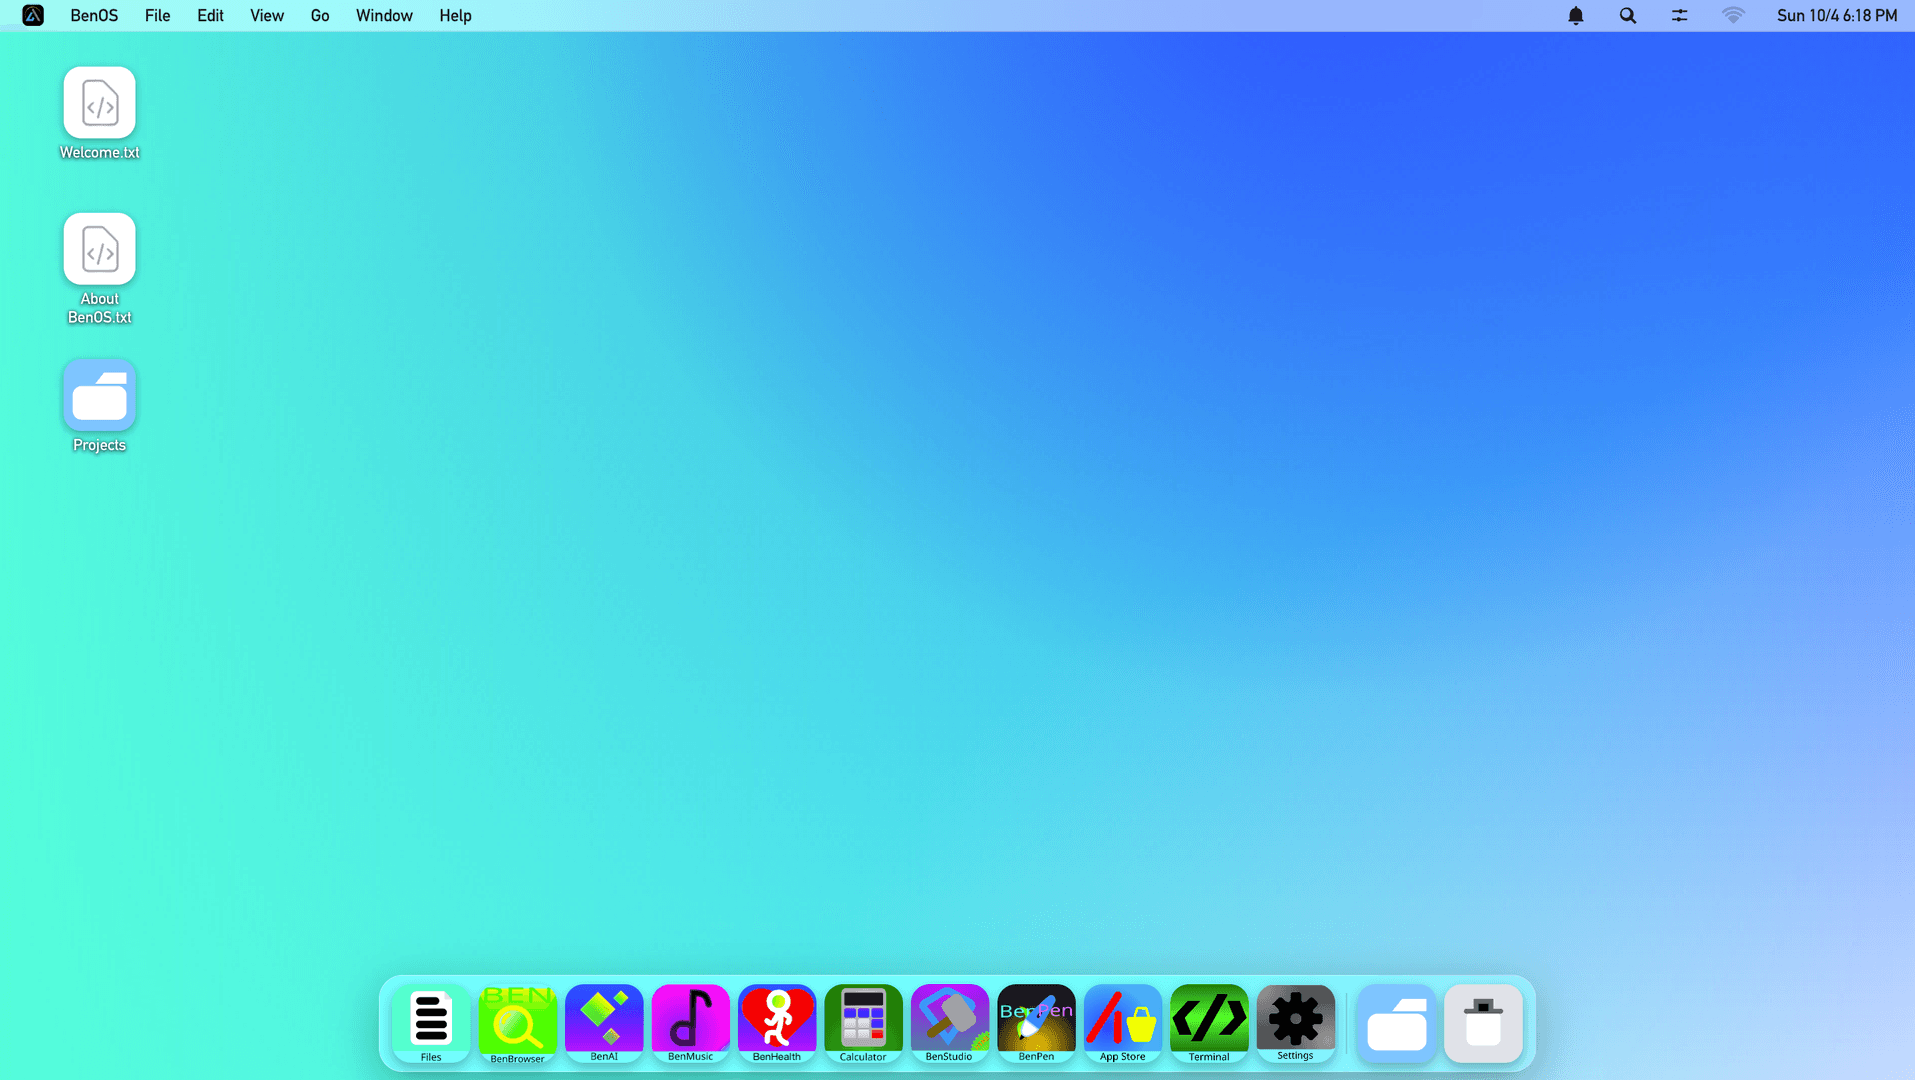The height and width of the screenshot is (1080, 1915).
Task: Open the Go menu
Action: click(x=320, y=15)
